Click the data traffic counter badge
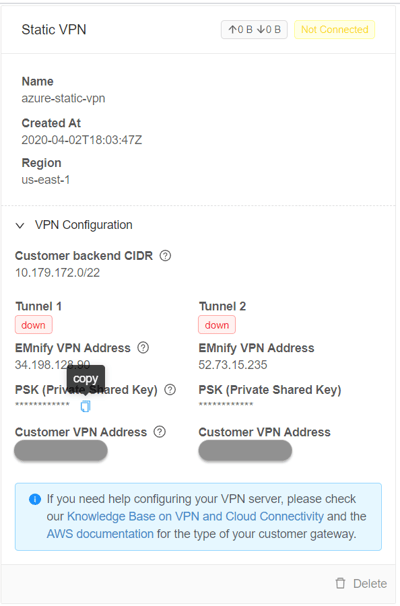Viewport: 400px width, 606px height. click(254, 30)
